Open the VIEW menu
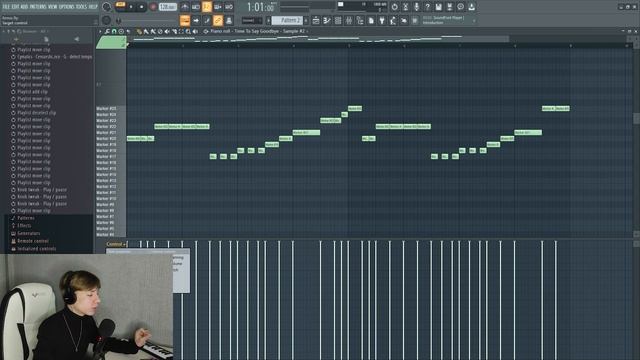This screenshot has width=640, height=360. 53,7
